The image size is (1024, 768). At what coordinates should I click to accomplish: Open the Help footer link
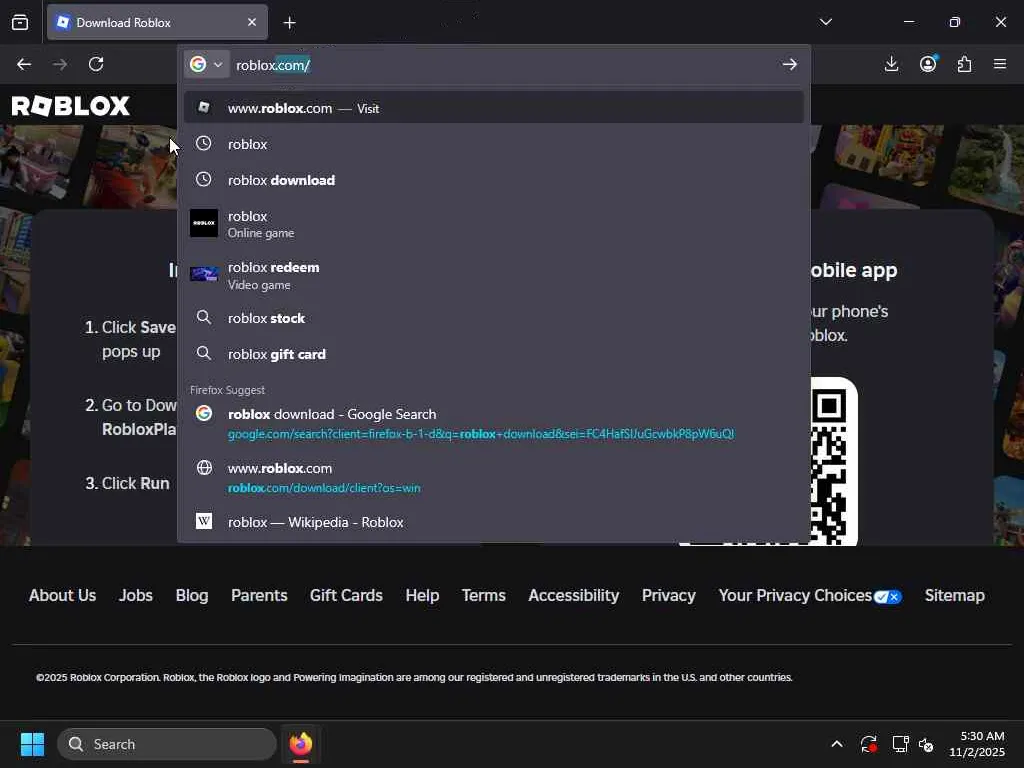[x=422, y=596]
